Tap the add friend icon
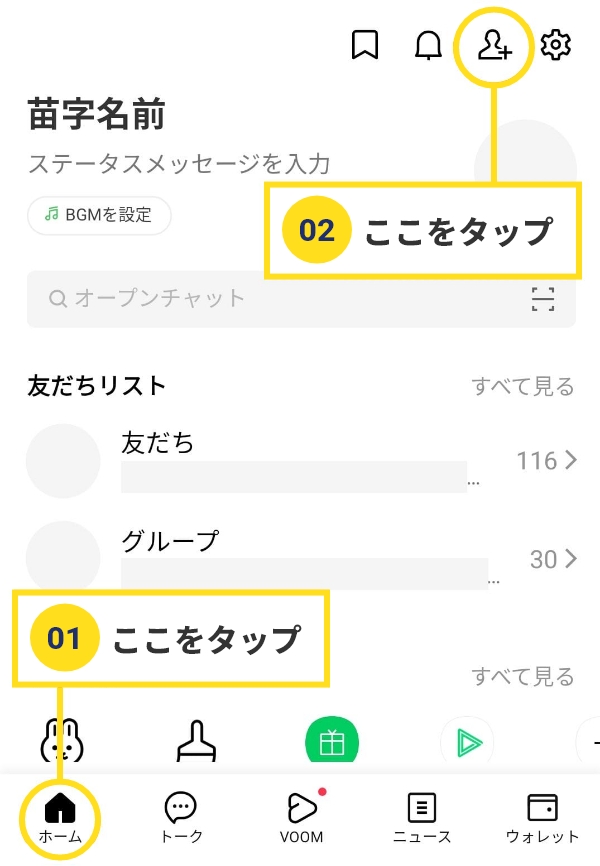Viewport: 600px width, 866px height. coord(494,45)
